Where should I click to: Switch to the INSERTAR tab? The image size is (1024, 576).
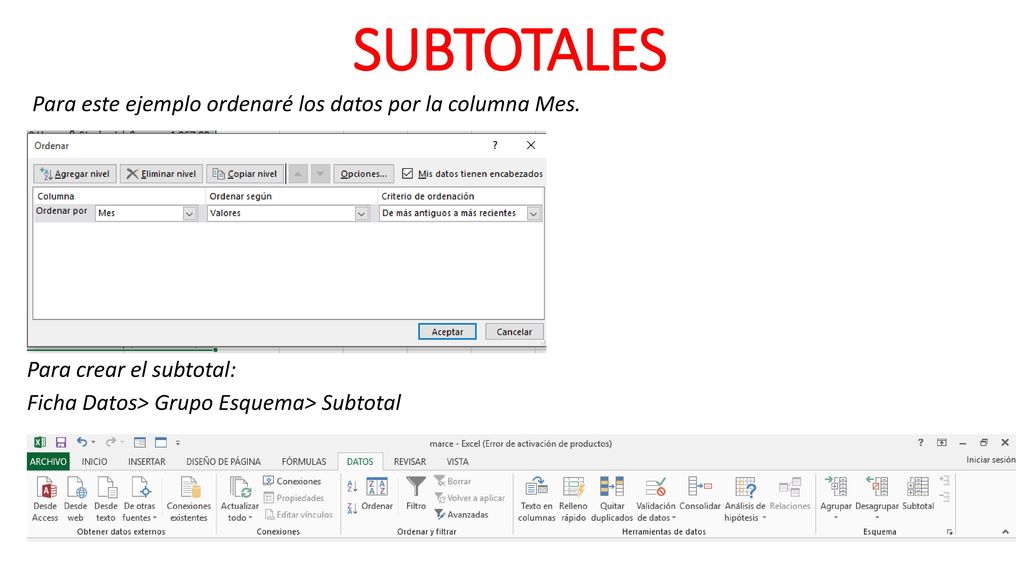pyautogui.click(x=146, y=461)
